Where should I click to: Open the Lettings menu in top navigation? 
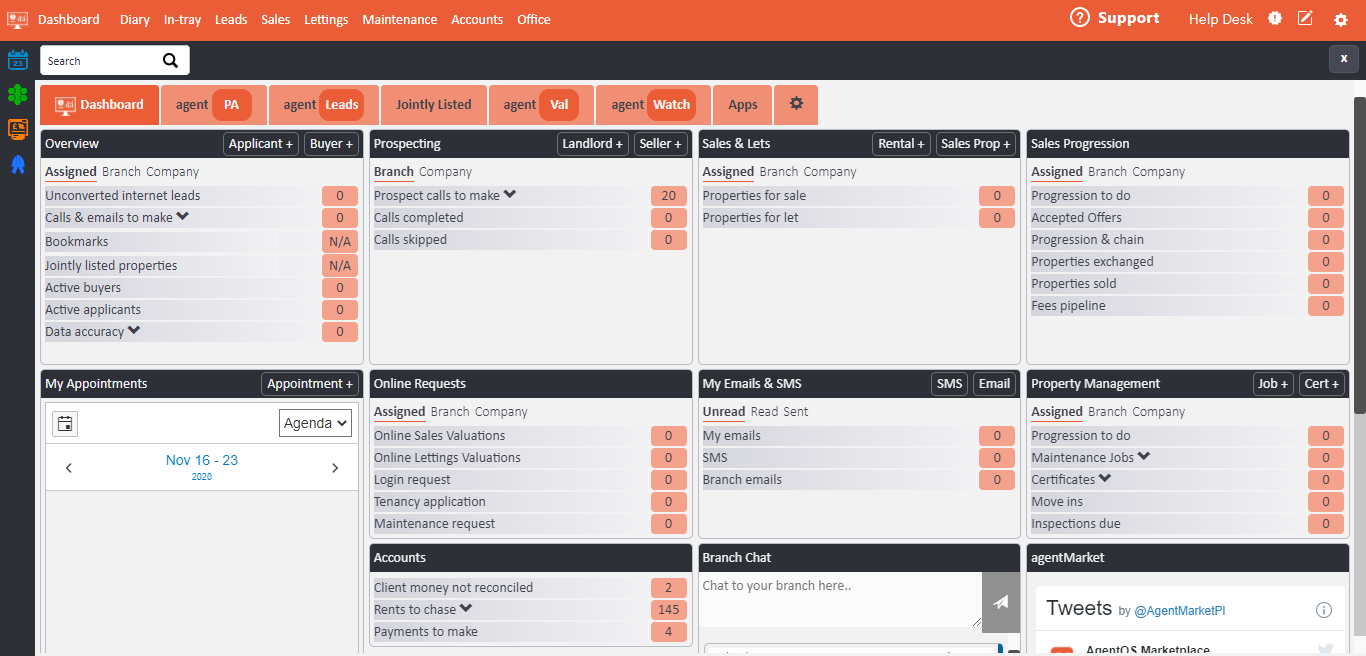[x=326, y=20]
